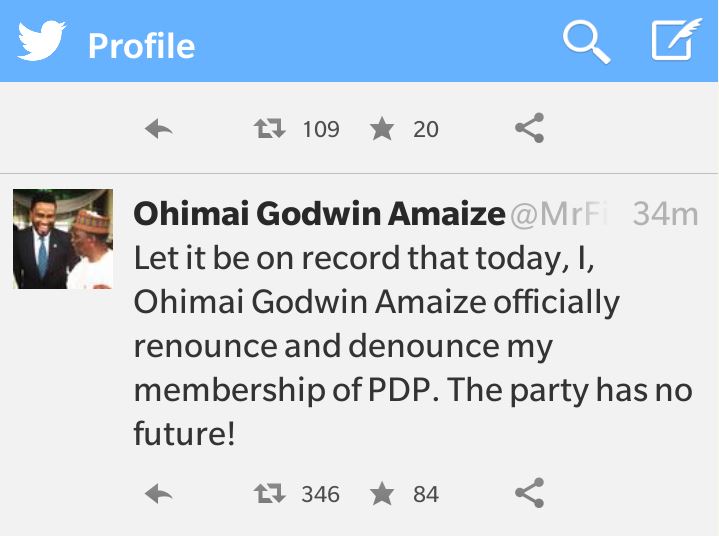Click the 84 favorites count number

[x=426, y=494]
